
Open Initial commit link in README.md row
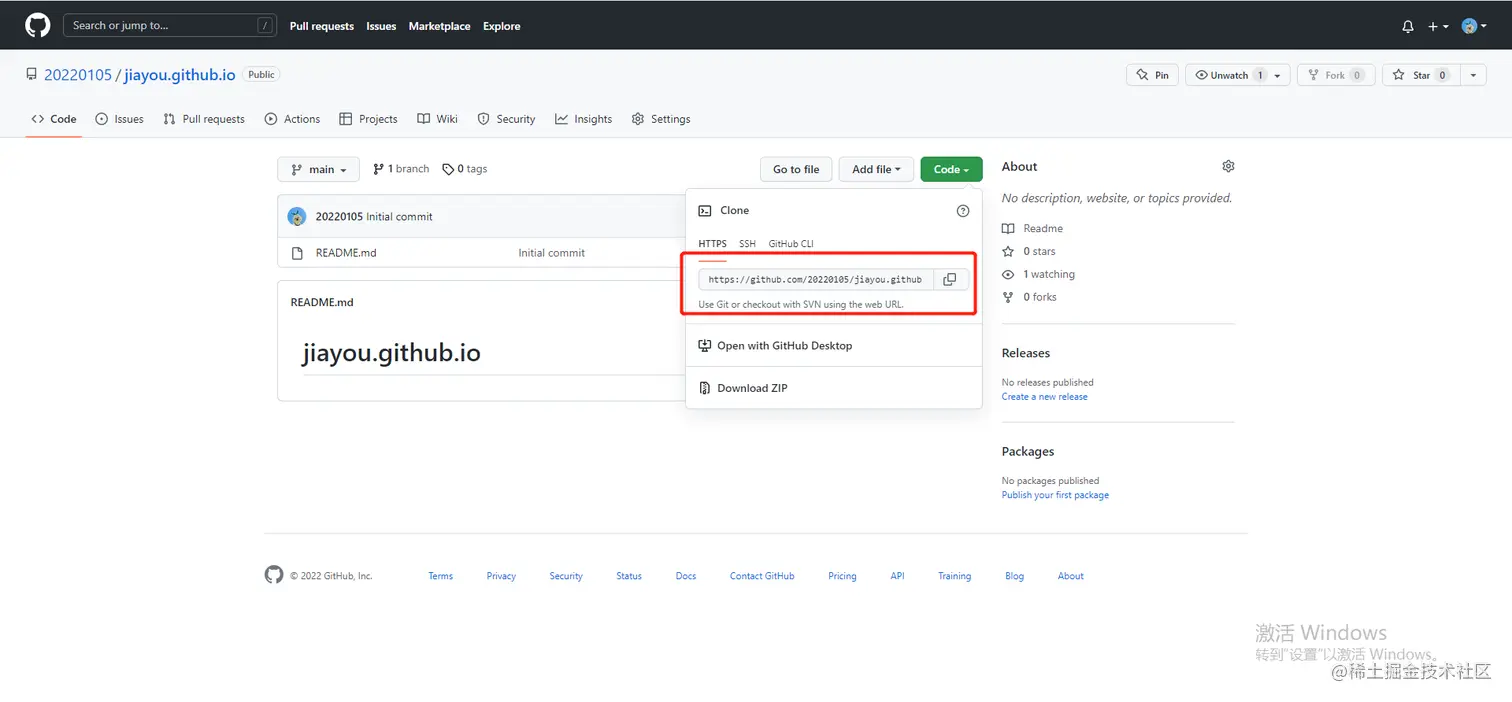point(551,253)
